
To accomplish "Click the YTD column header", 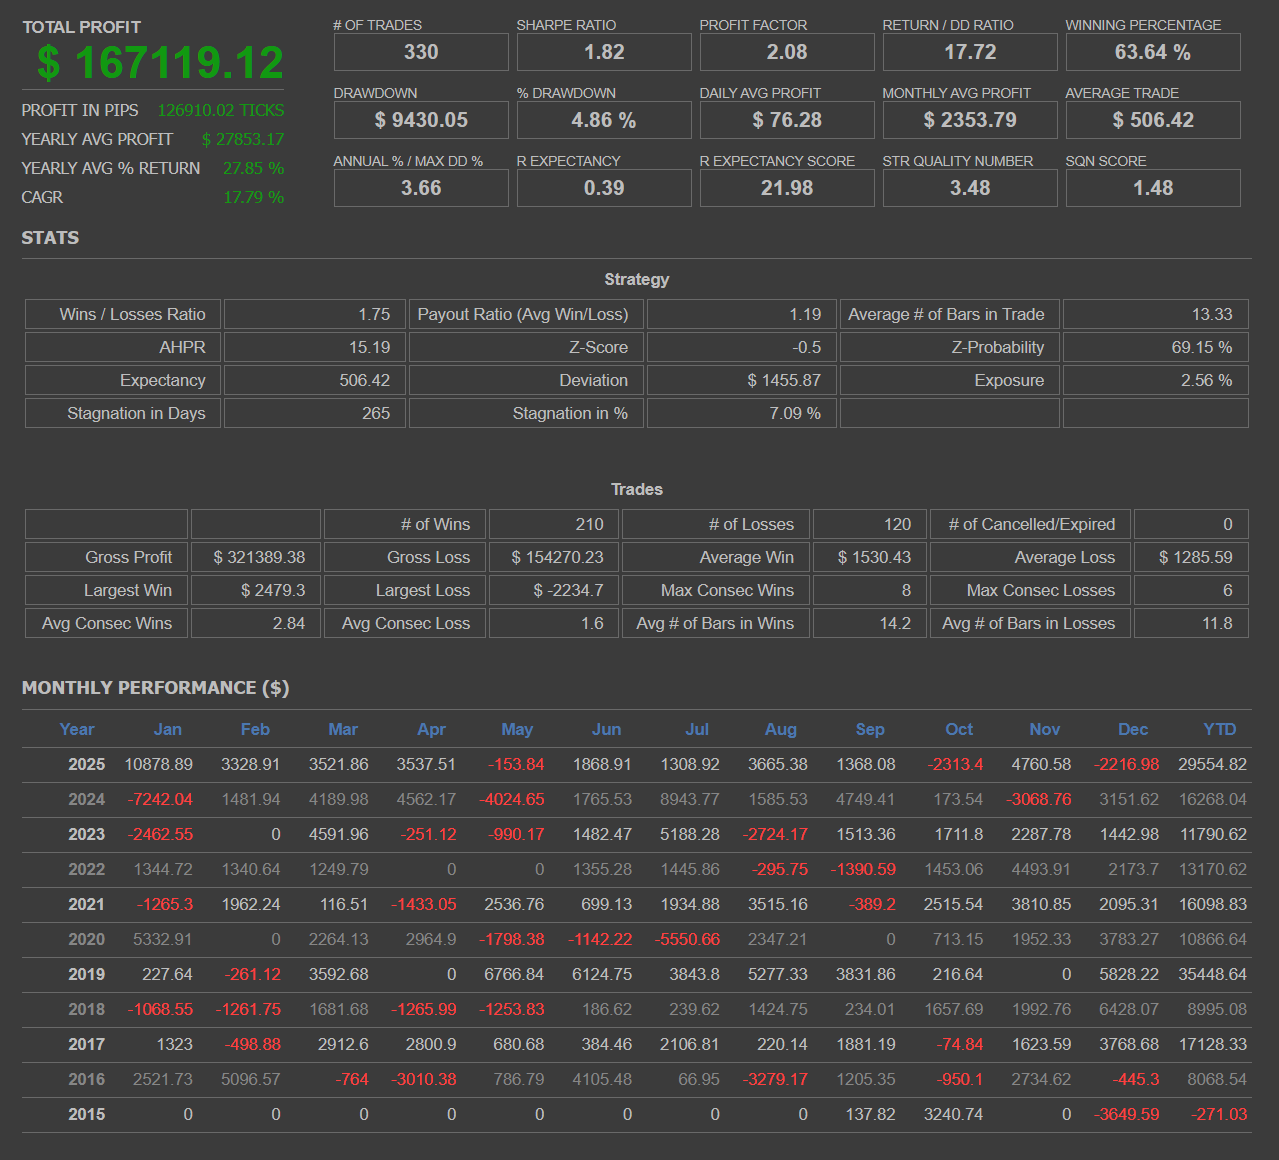I will pos(1219,729).
